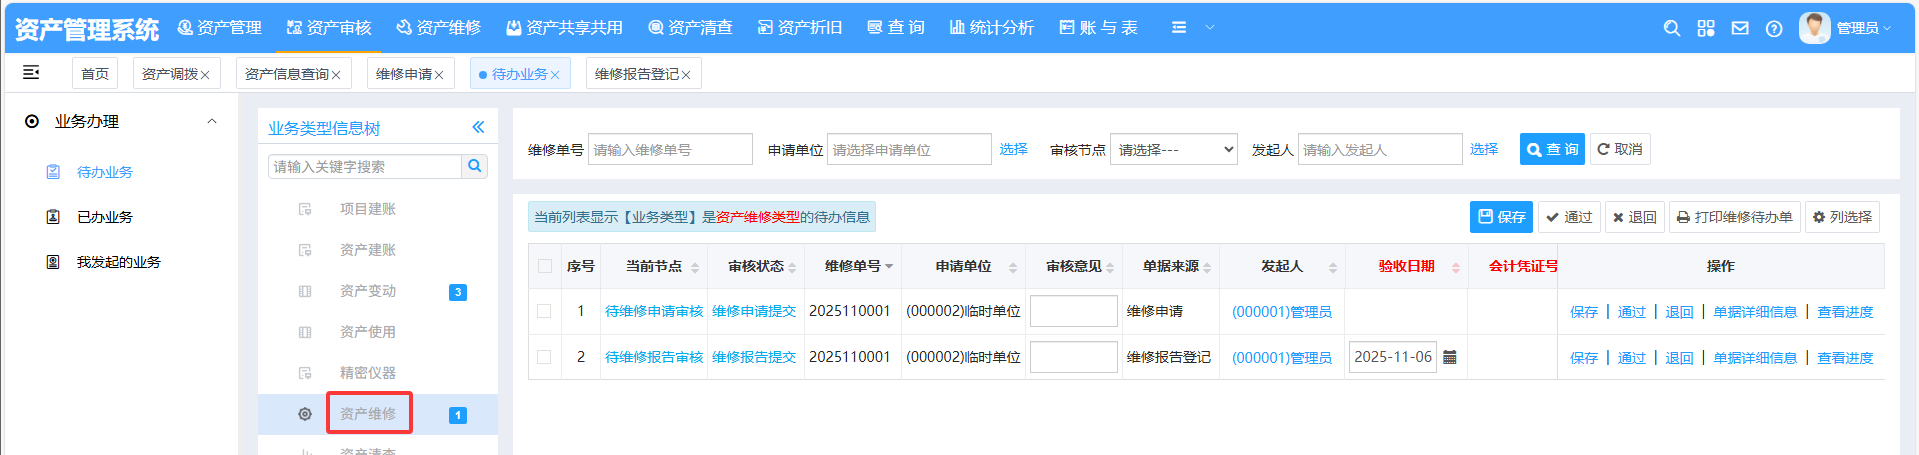Click the blue 查询 button
1919x455 pixels.
[x=1552, y=149]
